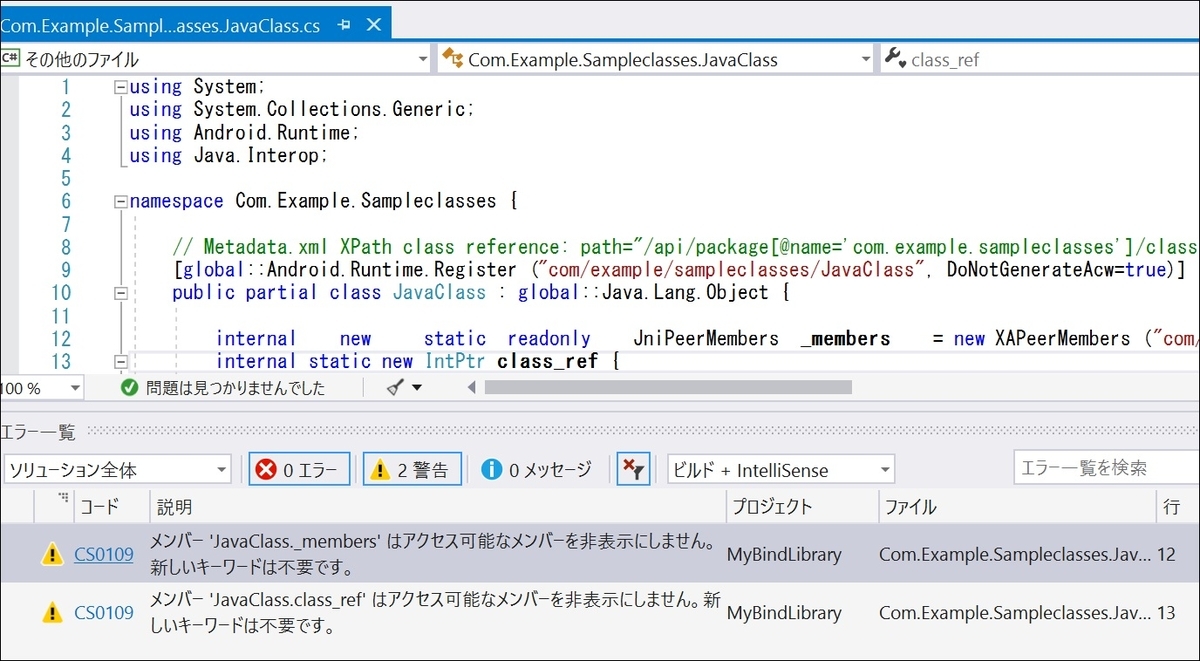
Task: Click warning icon on the class_ref row
Action: (x=52, y=613)
